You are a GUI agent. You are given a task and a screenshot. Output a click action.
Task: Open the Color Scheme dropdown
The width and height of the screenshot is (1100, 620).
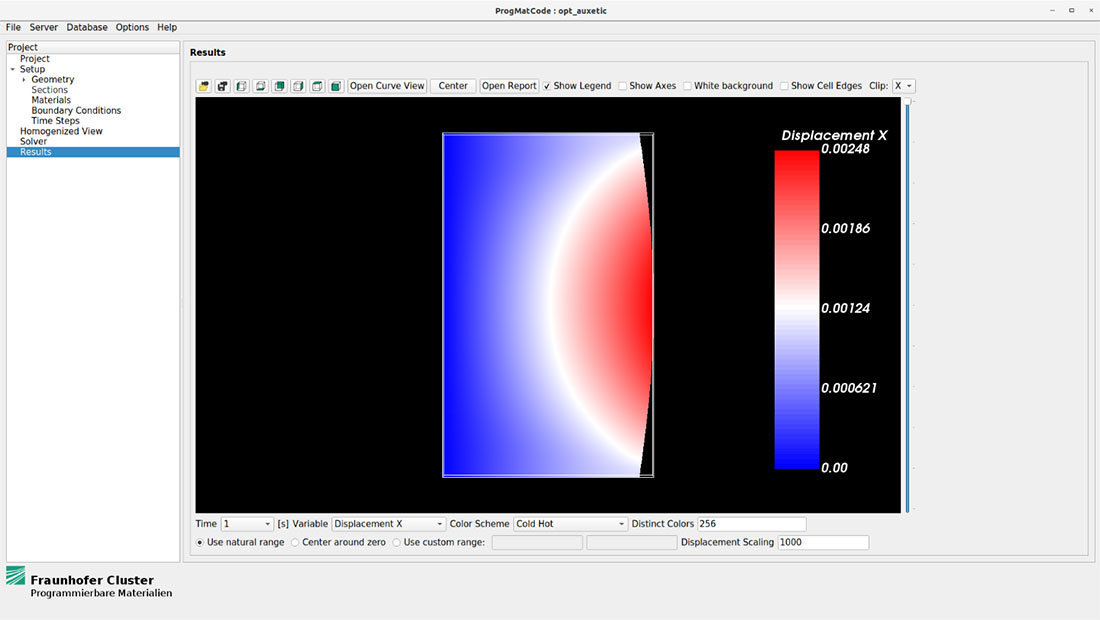pyautogui.click(x=570, y=523)
